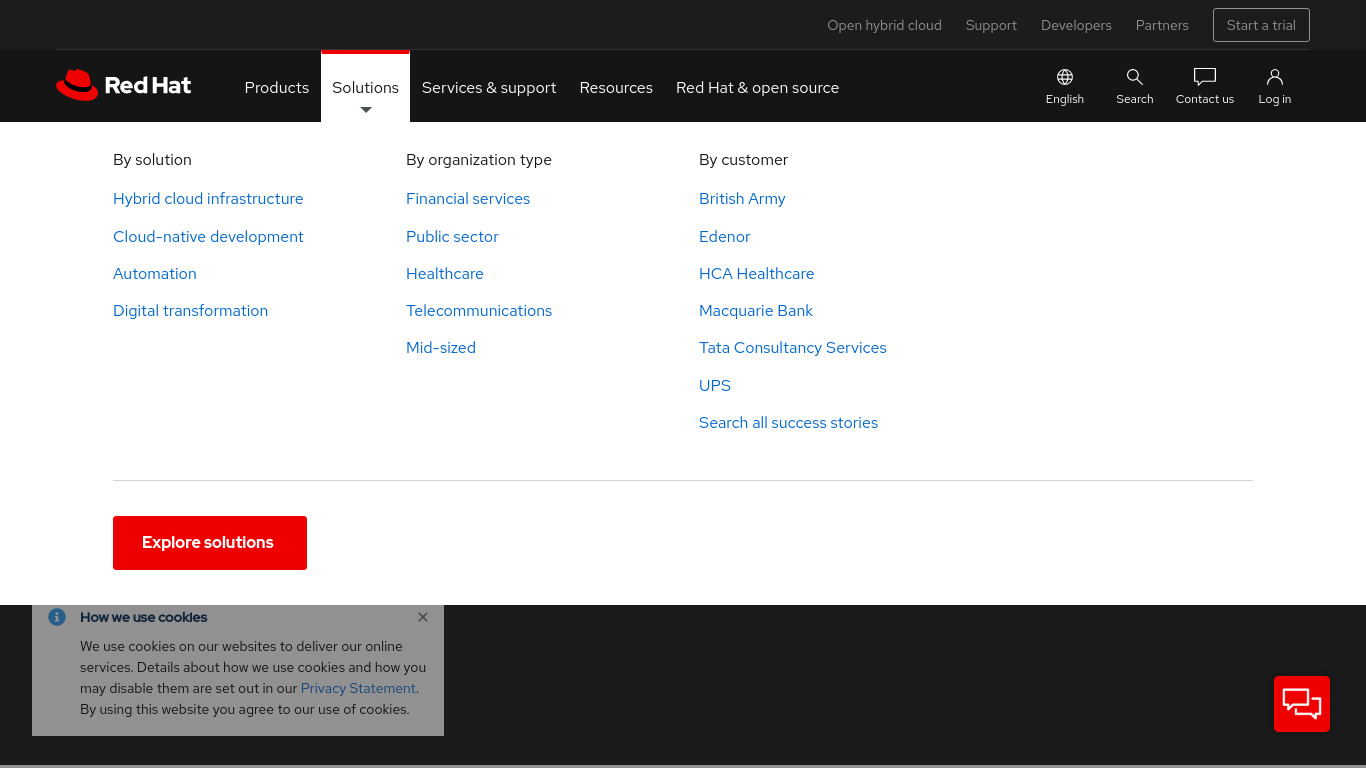This screenshot has height=768, width=1366.
Task: Click the 'By solution' heading
Action: pos(152,160)
